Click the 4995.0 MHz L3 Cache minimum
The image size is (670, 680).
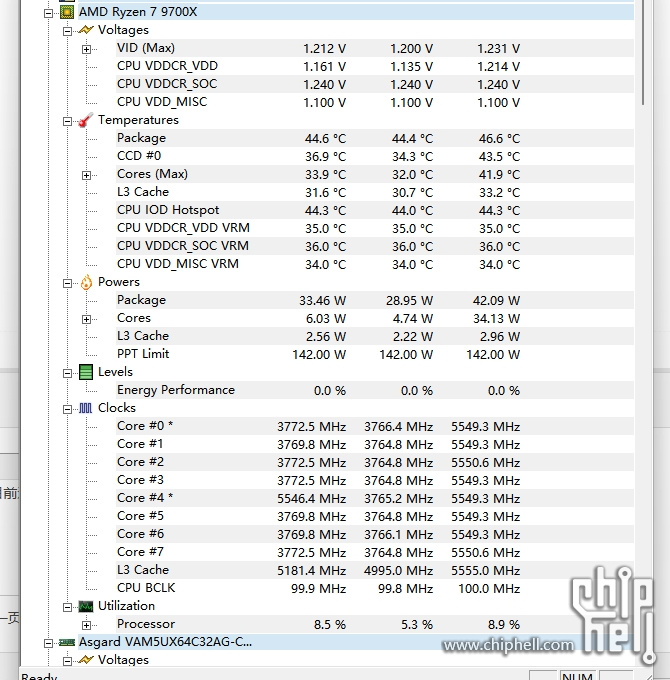(x=399, y=571)
